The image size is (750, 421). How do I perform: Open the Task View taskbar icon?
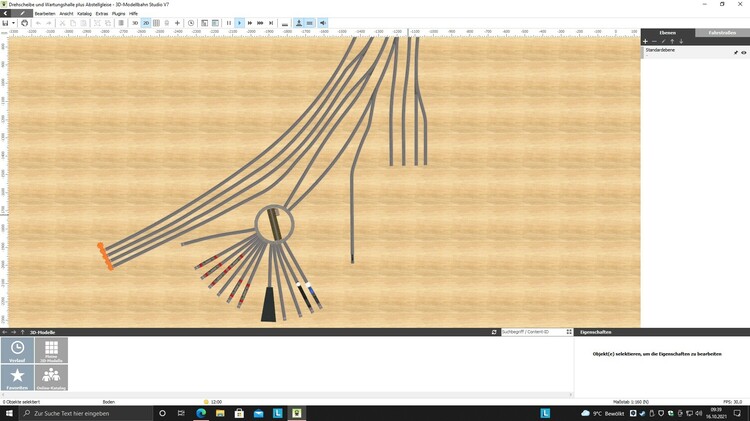tap(181, 413)
